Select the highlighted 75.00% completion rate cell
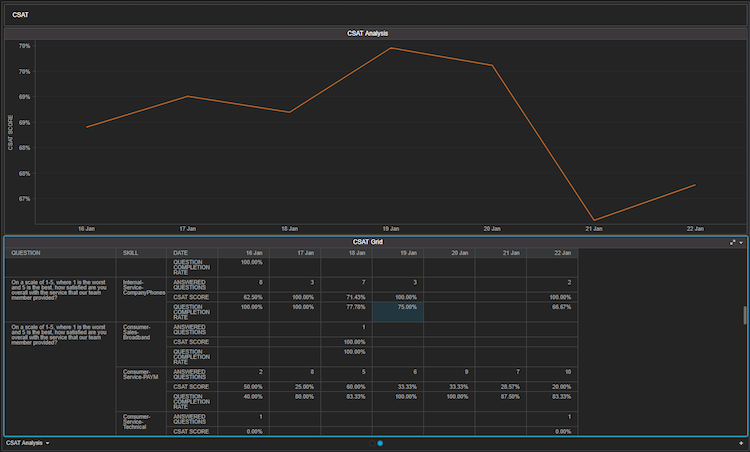Screen dimensions: 750x452 click(398, 312)
